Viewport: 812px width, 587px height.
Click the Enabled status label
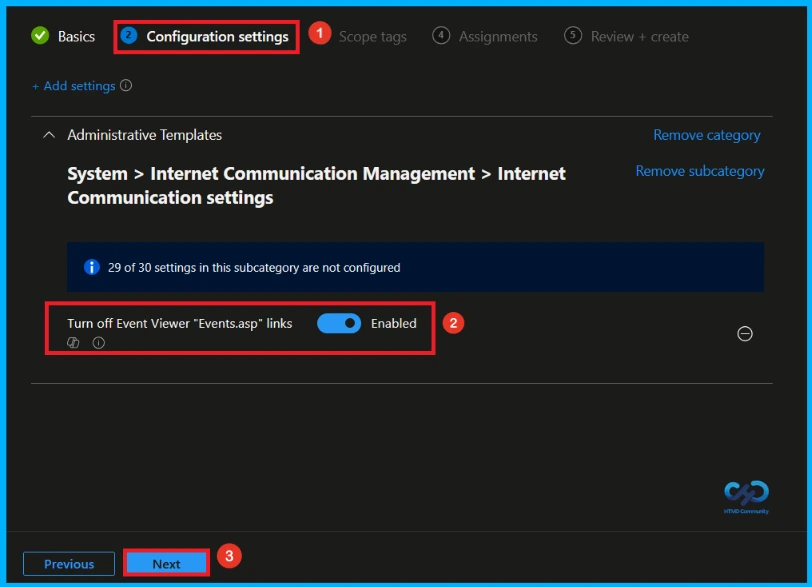[394, 324]
